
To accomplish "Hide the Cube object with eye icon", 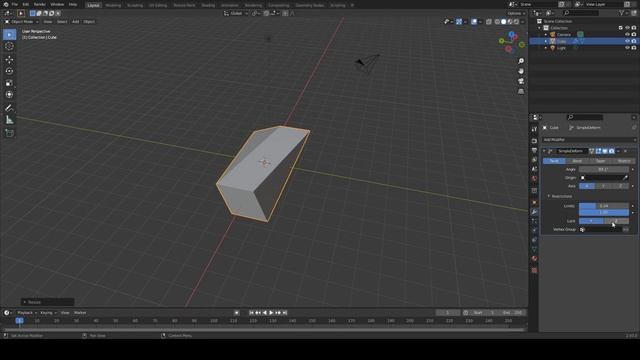I will coord(627,41).
